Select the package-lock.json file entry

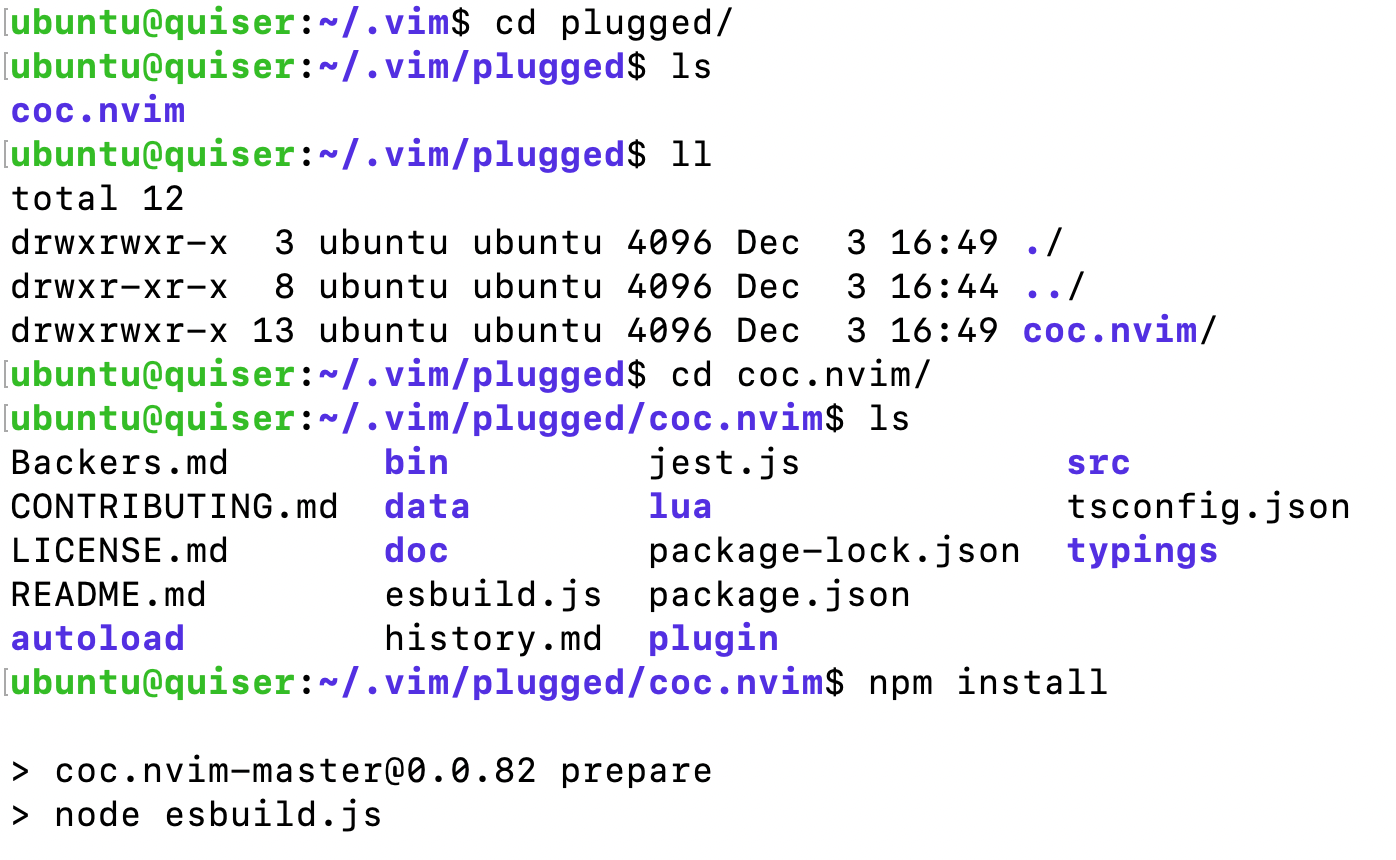(834, 551)
